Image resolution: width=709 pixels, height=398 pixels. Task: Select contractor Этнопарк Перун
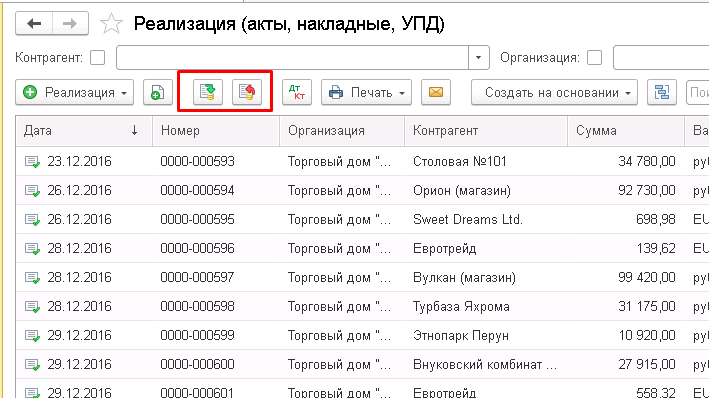point(461,335)
